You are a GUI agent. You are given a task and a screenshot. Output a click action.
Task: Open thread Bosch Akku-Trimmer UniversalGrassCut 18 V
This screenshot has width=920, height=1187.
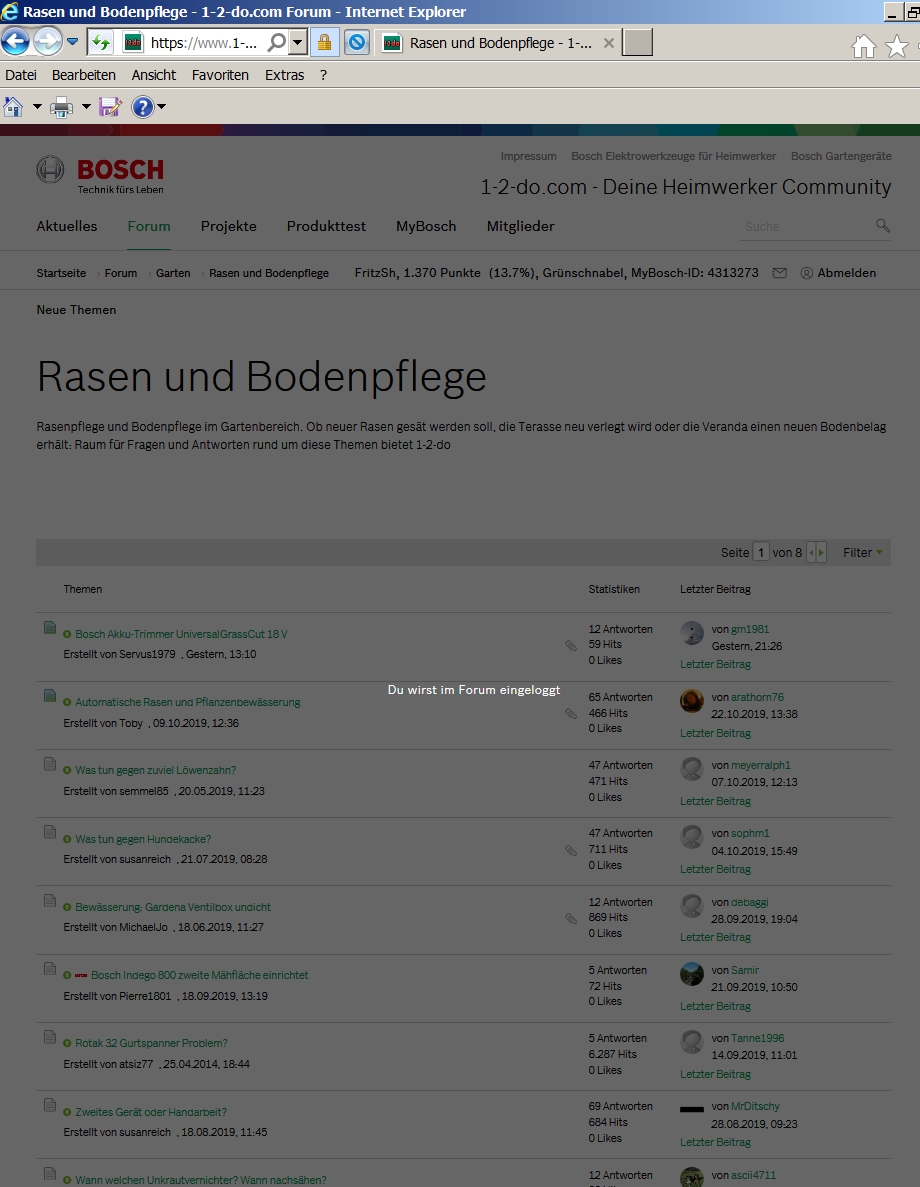181,634
